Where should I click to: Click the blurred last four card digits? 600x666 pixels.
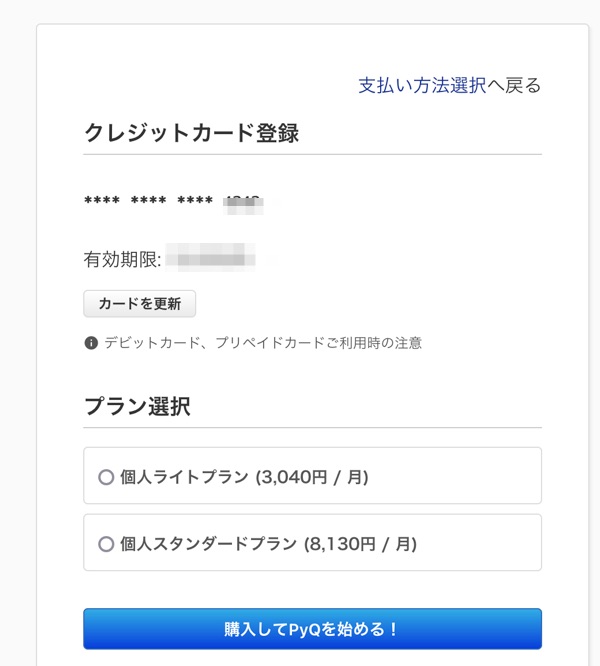[243, 203]
